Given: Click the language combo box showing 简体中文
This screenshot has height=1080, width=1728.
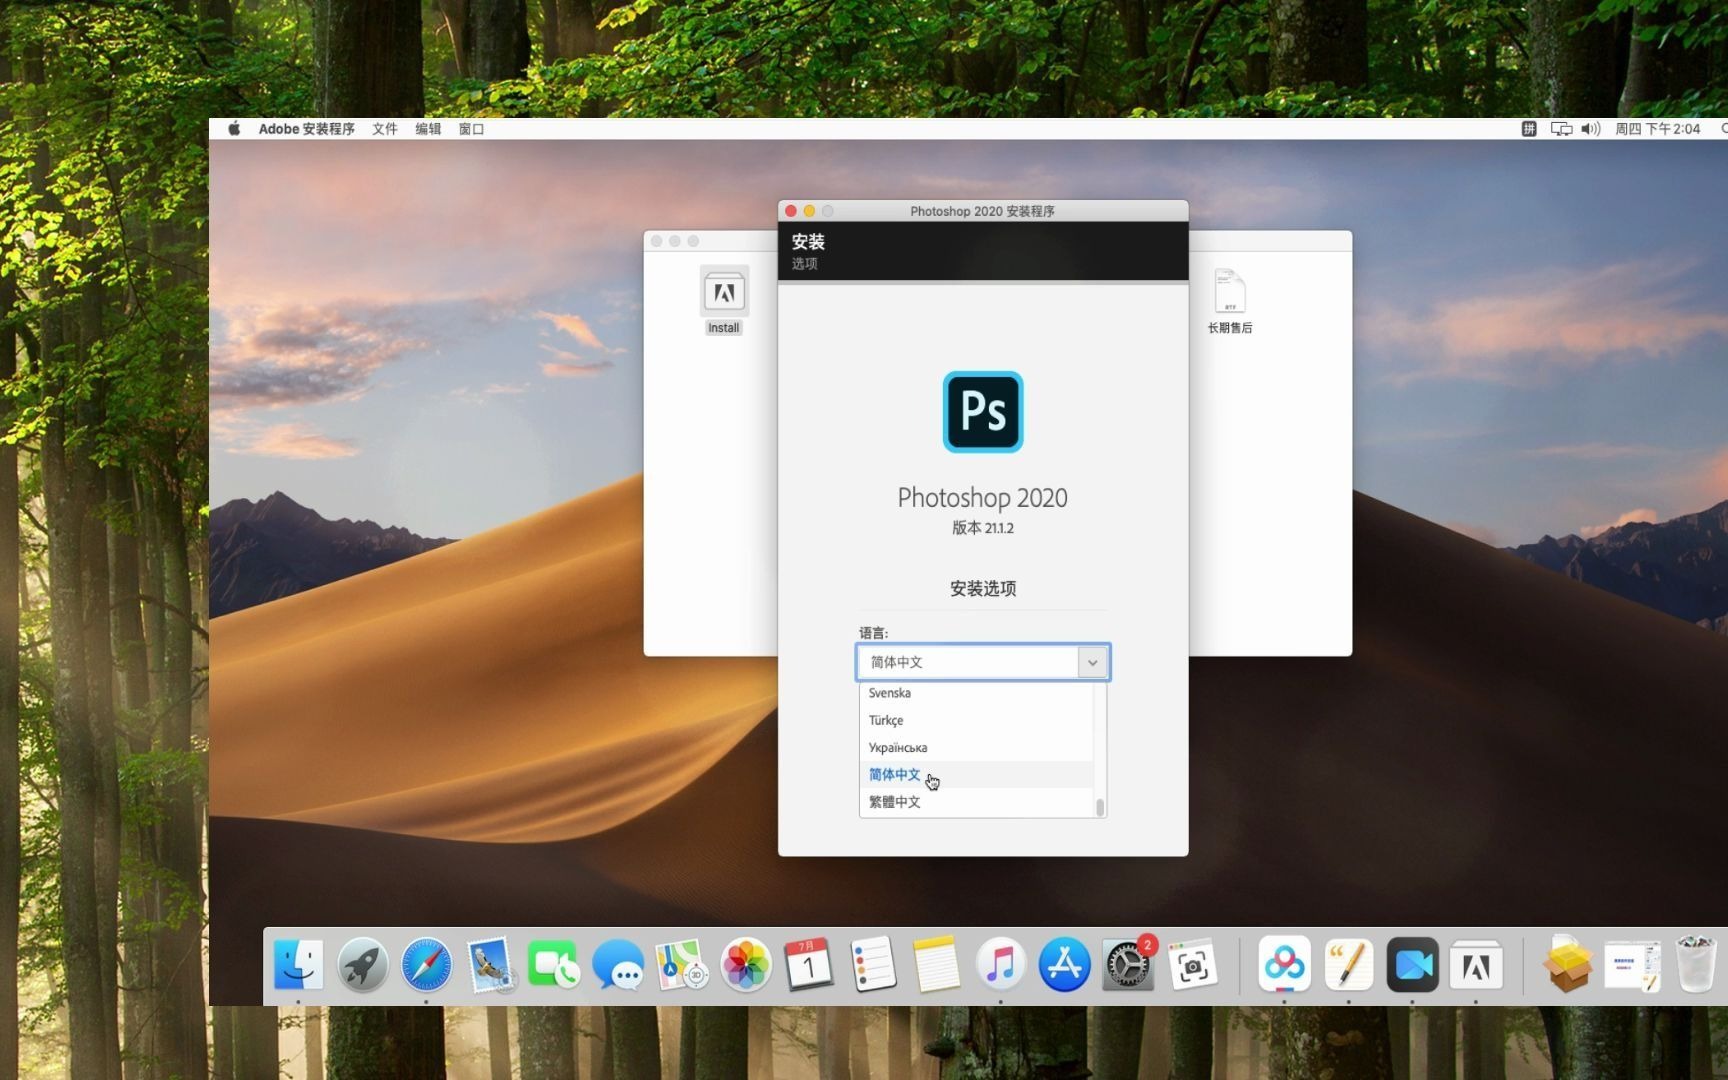Looking at the screenshot, I should coord(983,662).
